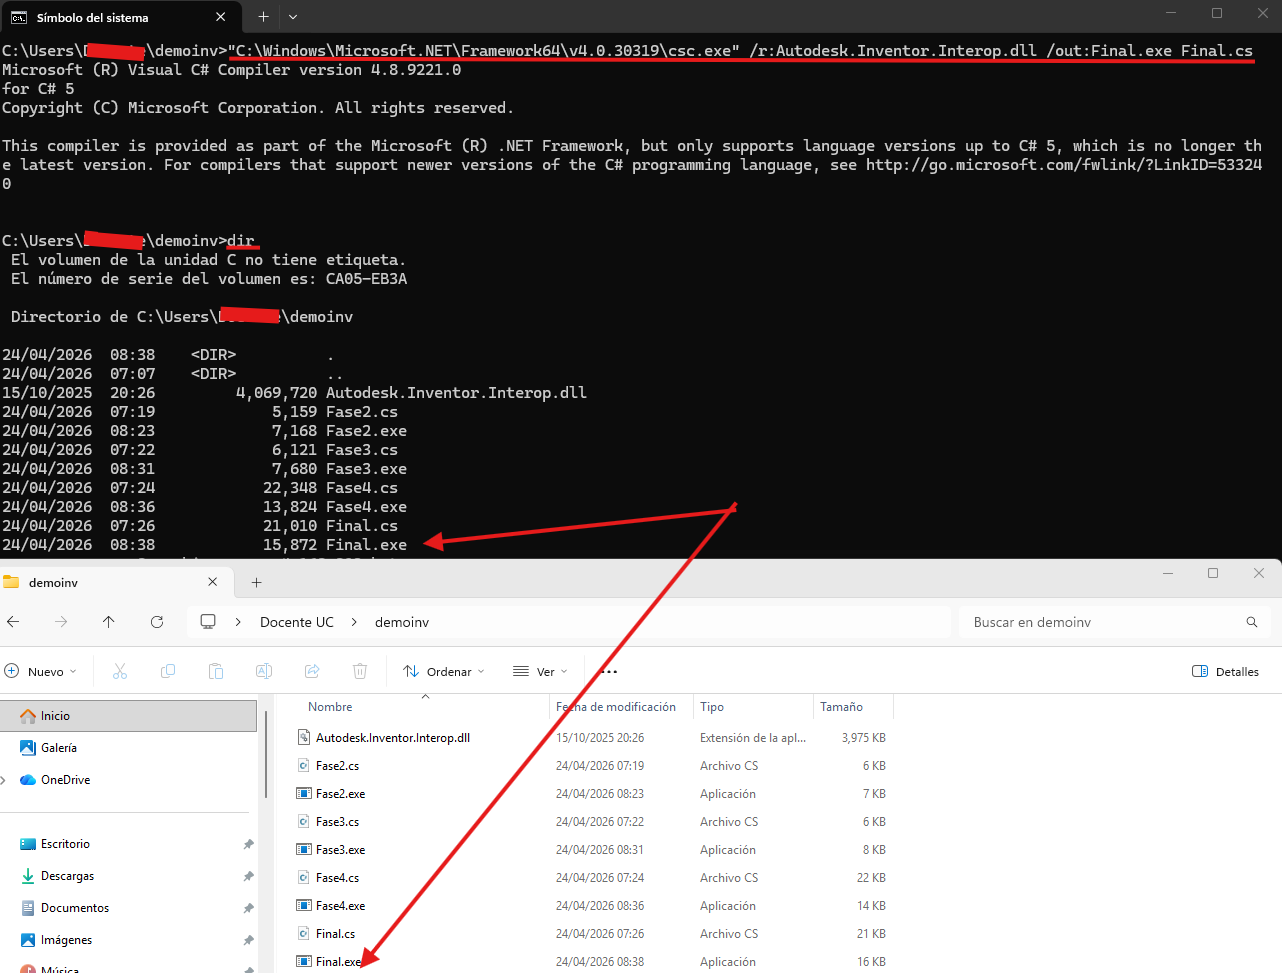Sort by Fecha de modificación column header

coord(616,707)
